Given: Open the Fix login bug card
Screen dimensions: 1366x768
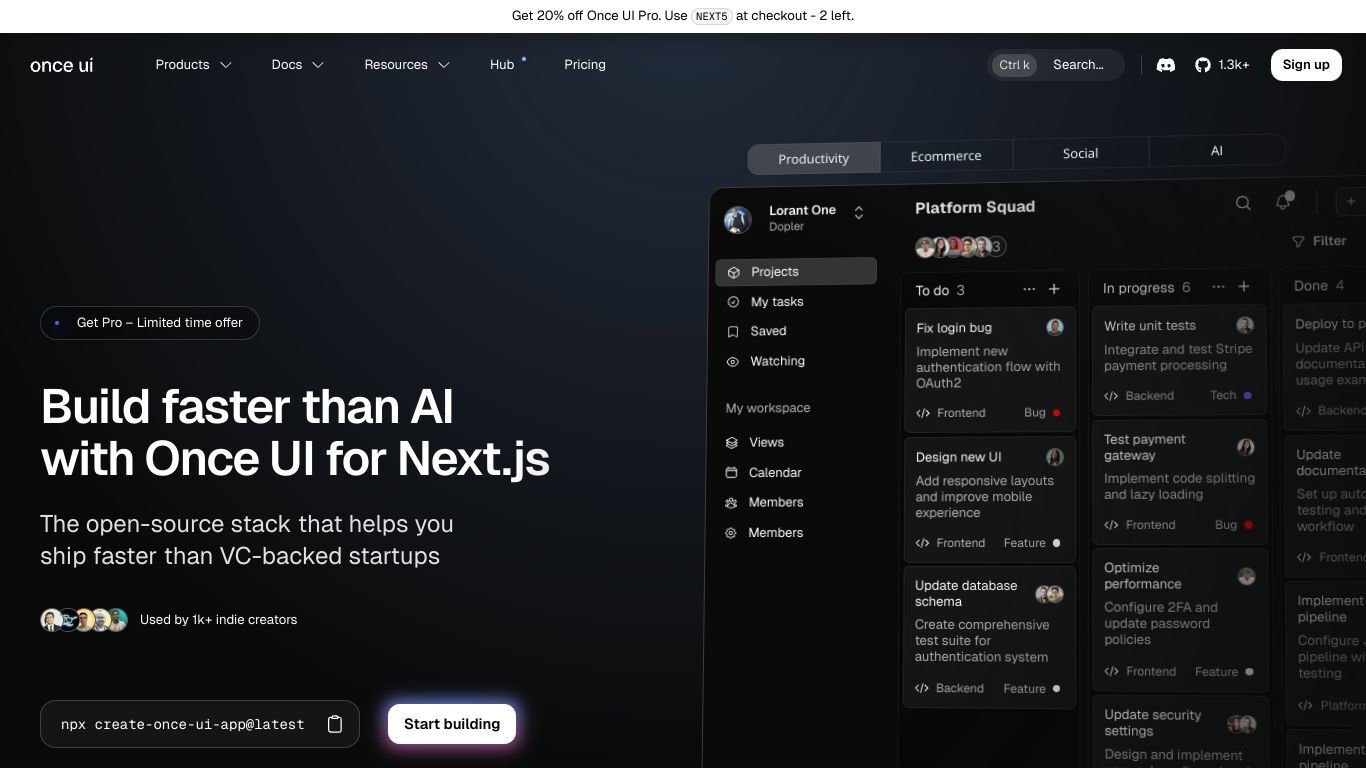Looking at the screenshot, I should tap(990, 370).
